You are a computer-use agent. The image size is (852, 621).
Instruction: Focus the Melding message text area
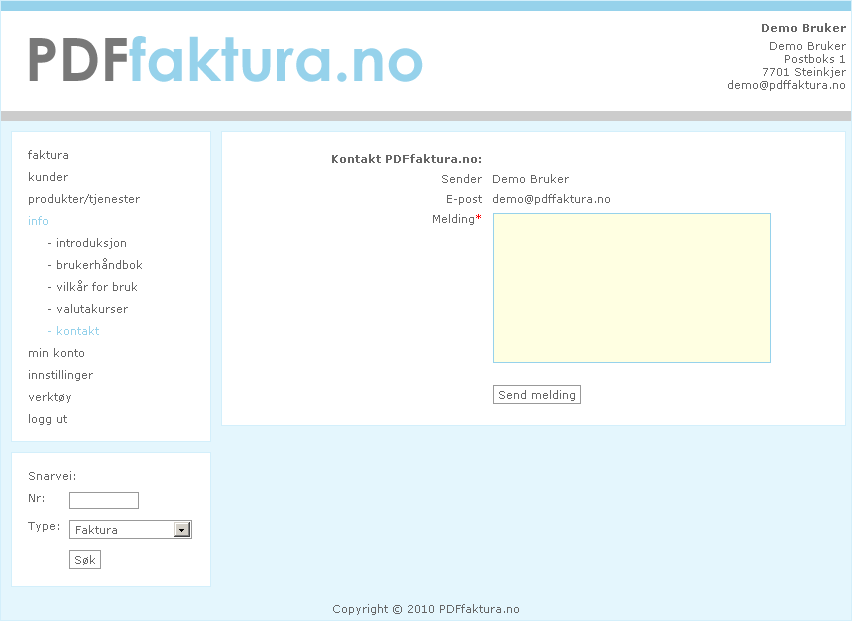pyautogui.click(x=631, y=288)
